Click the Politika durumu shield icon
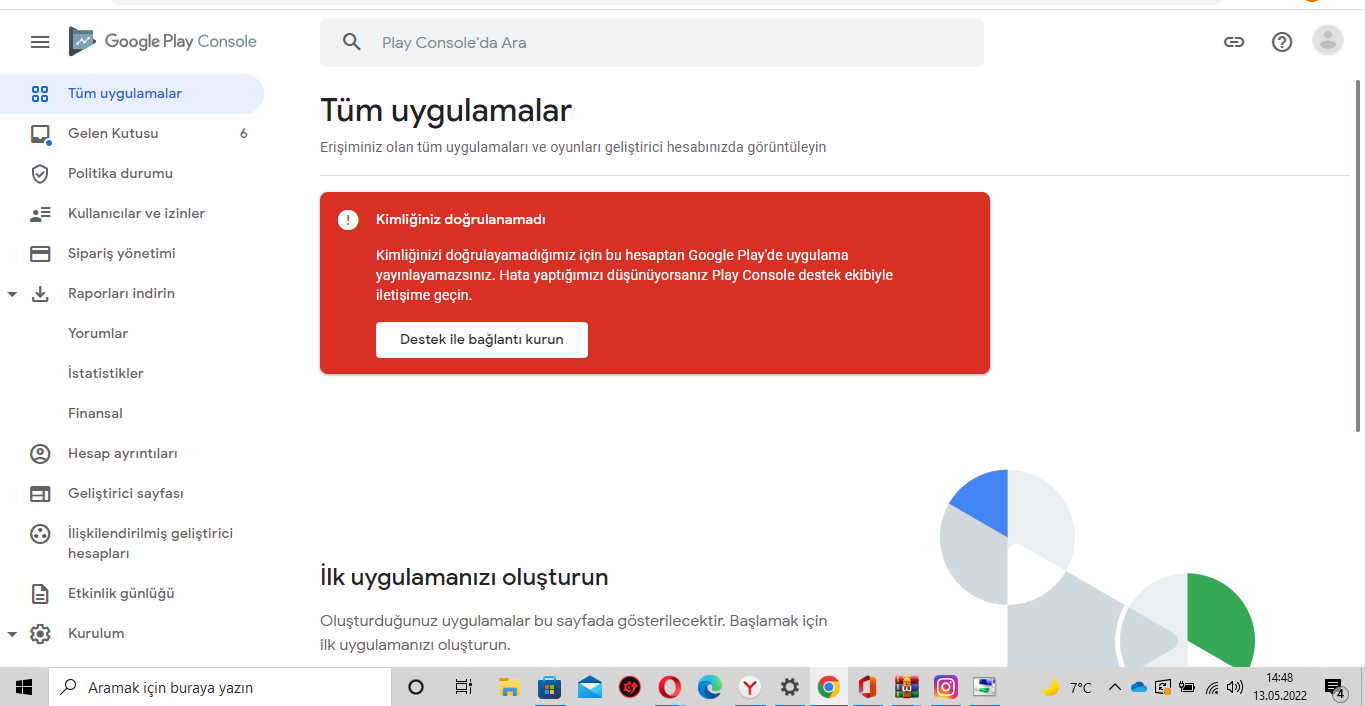Screen dimensions: 1365x706 (x=40, y=174)
